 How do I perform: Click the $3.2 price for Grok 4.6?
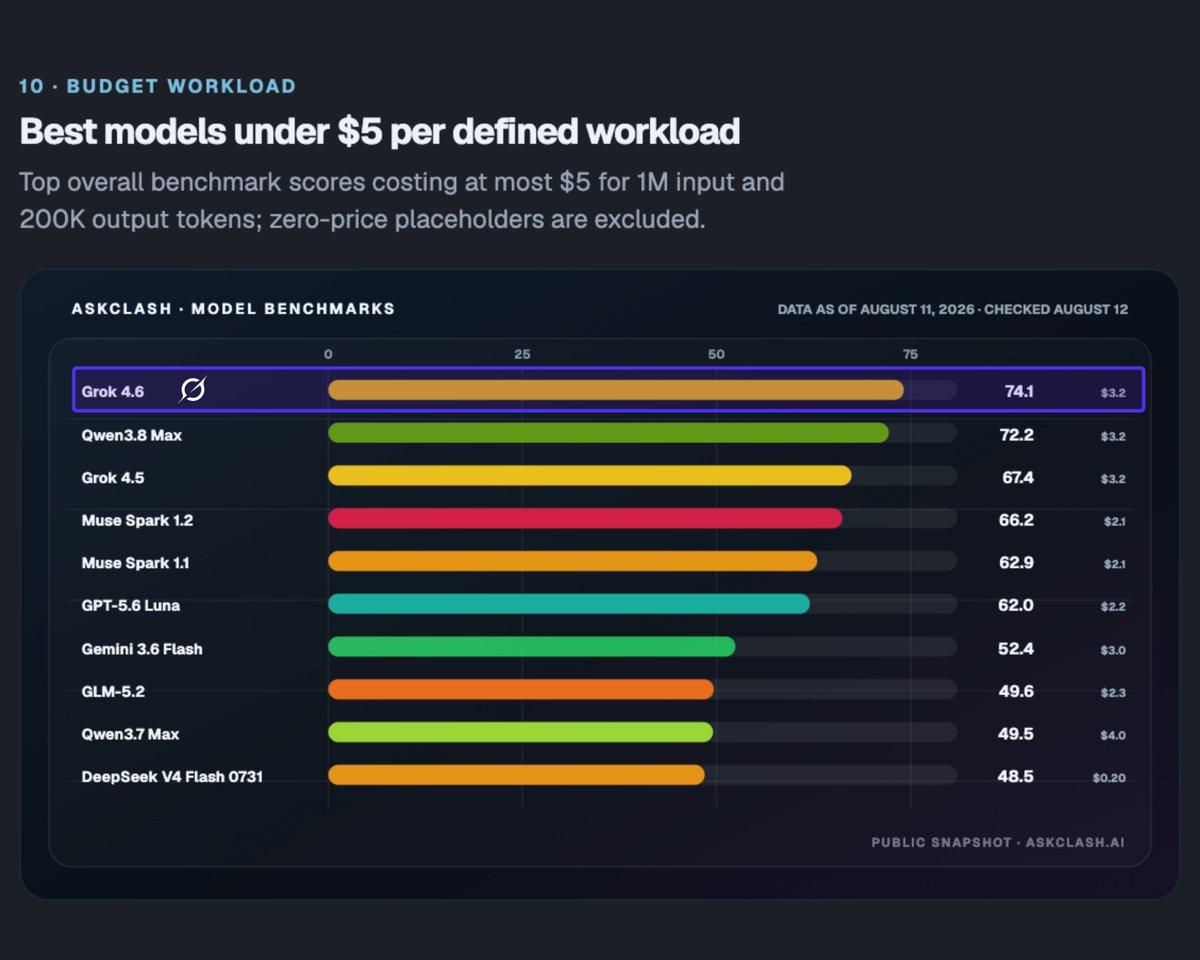pyautogui.click(x=1114, y=393)
